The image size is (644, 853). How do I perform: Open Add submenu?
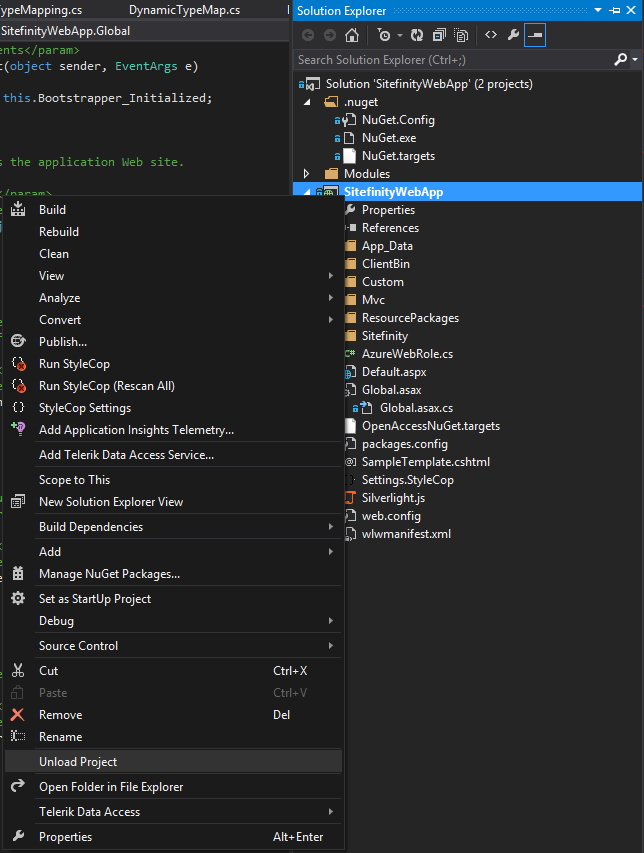tap(173, 552)
